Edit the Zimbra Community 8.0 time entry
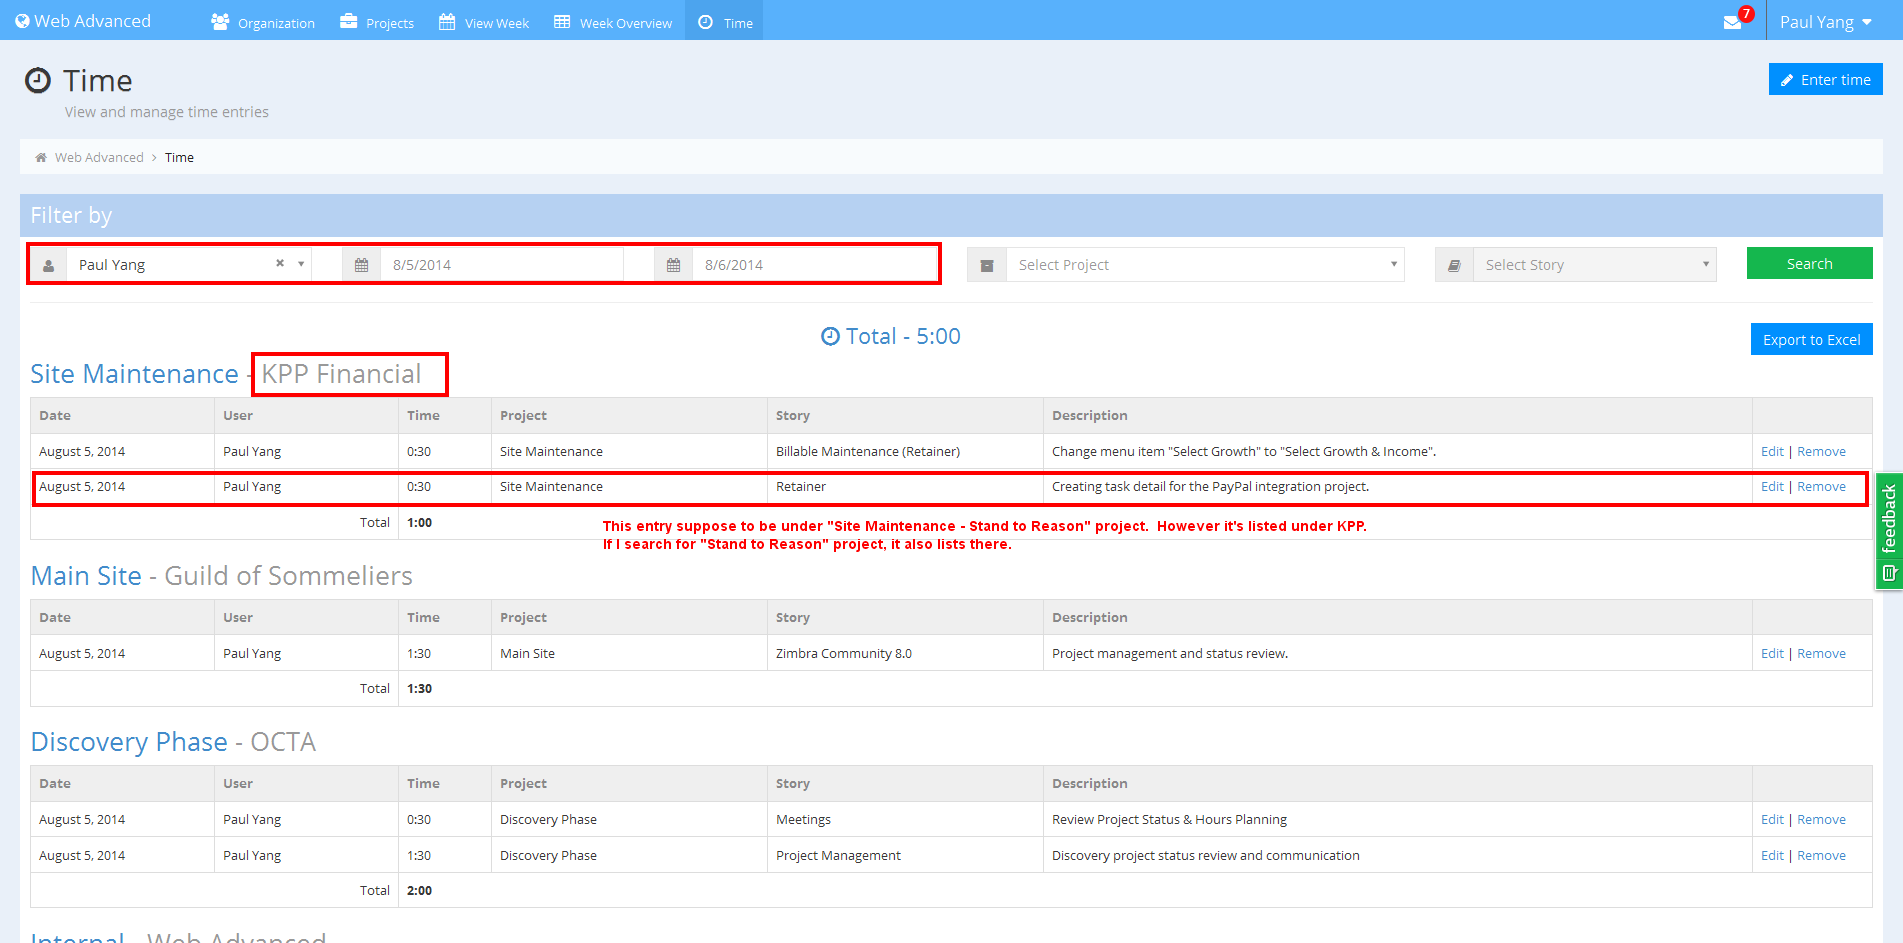The height and width of the screenshot is (943, 1903). tap(1771, 654)
